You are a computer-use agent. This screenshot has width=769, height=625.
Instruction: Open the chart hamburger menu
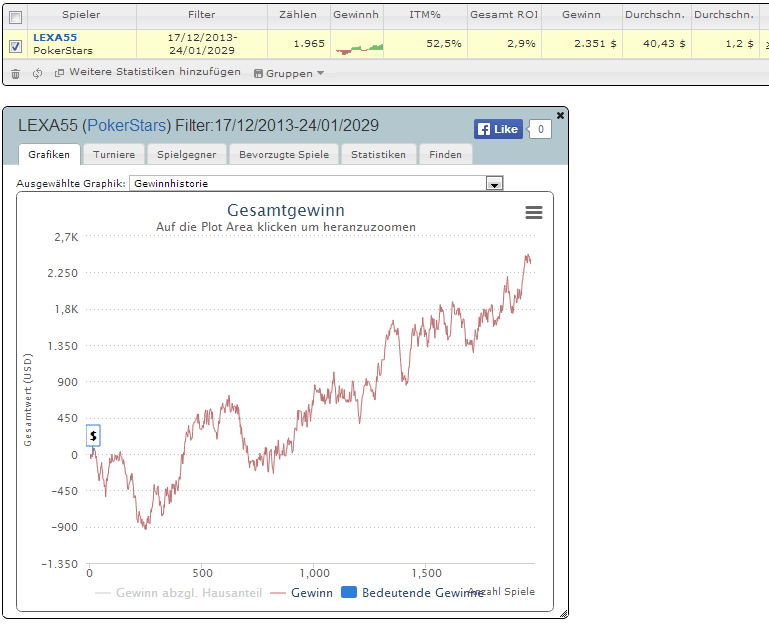(x=534, y=212)
